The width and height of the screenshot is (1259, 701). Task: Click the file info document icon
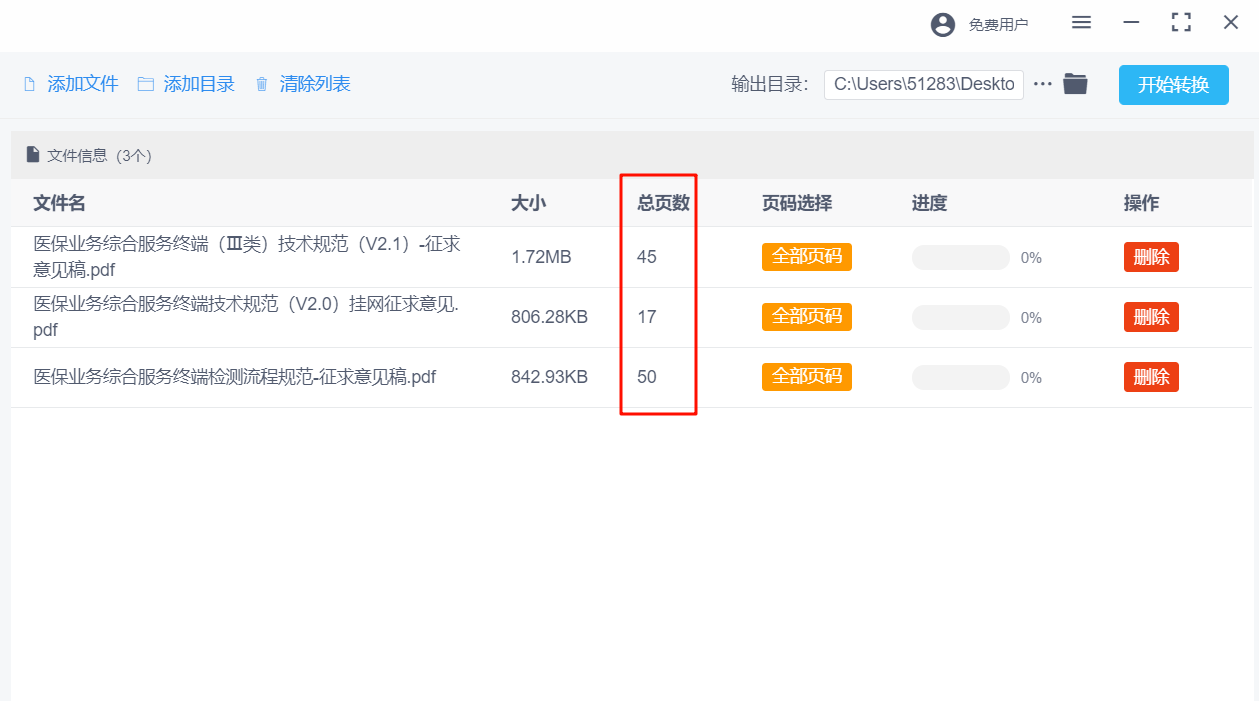(x=33, y=155)
